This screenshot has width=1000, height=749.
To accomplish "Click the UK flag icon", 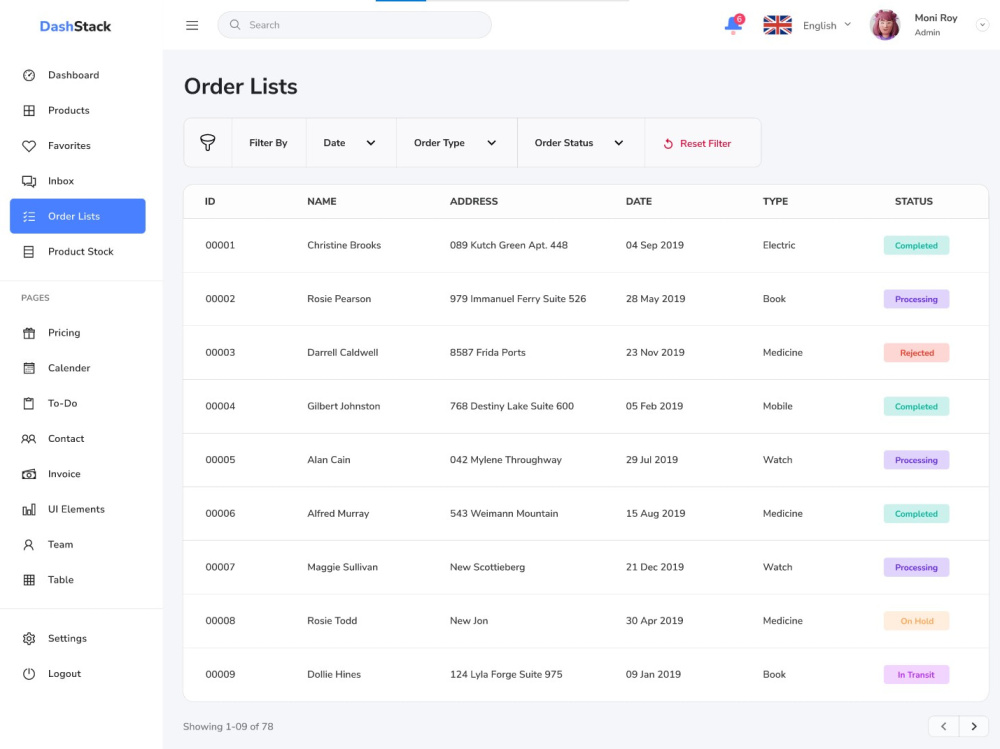I will point(777,25).
